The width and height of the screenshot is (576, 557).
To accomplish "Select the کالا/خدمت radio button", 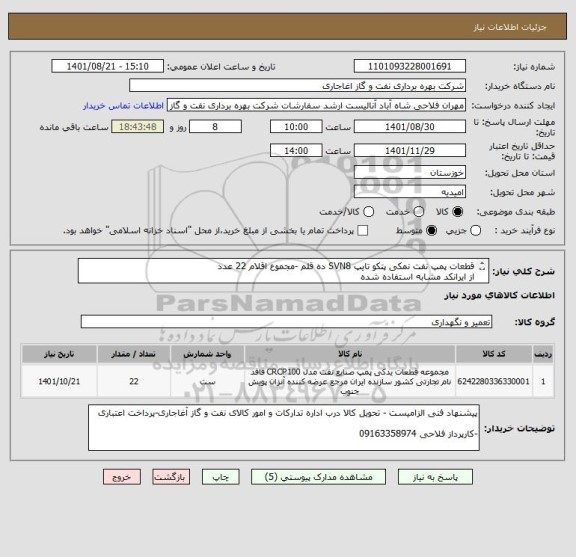I will click(368, 212).
